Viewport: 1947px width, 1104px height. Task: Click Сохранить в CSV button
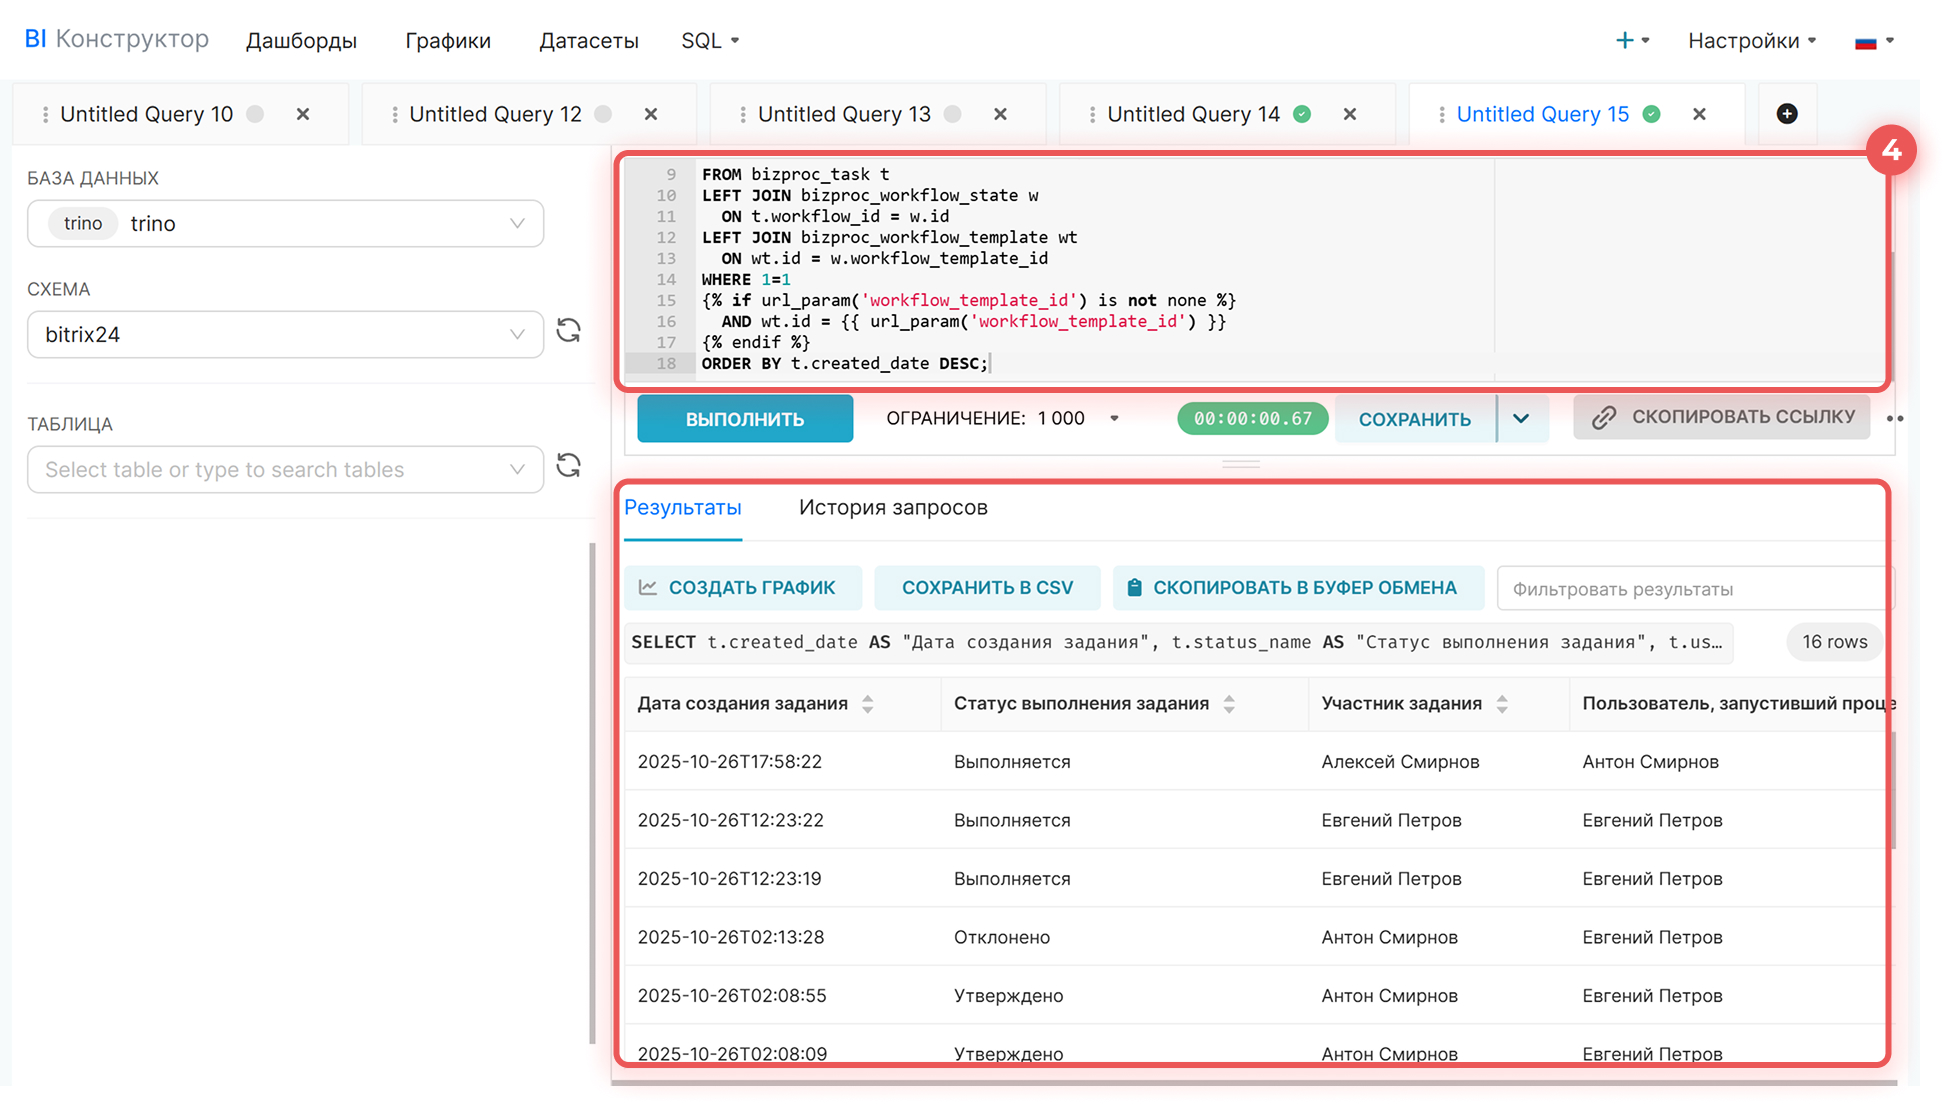pyautogui.click(x=987, y=588)
